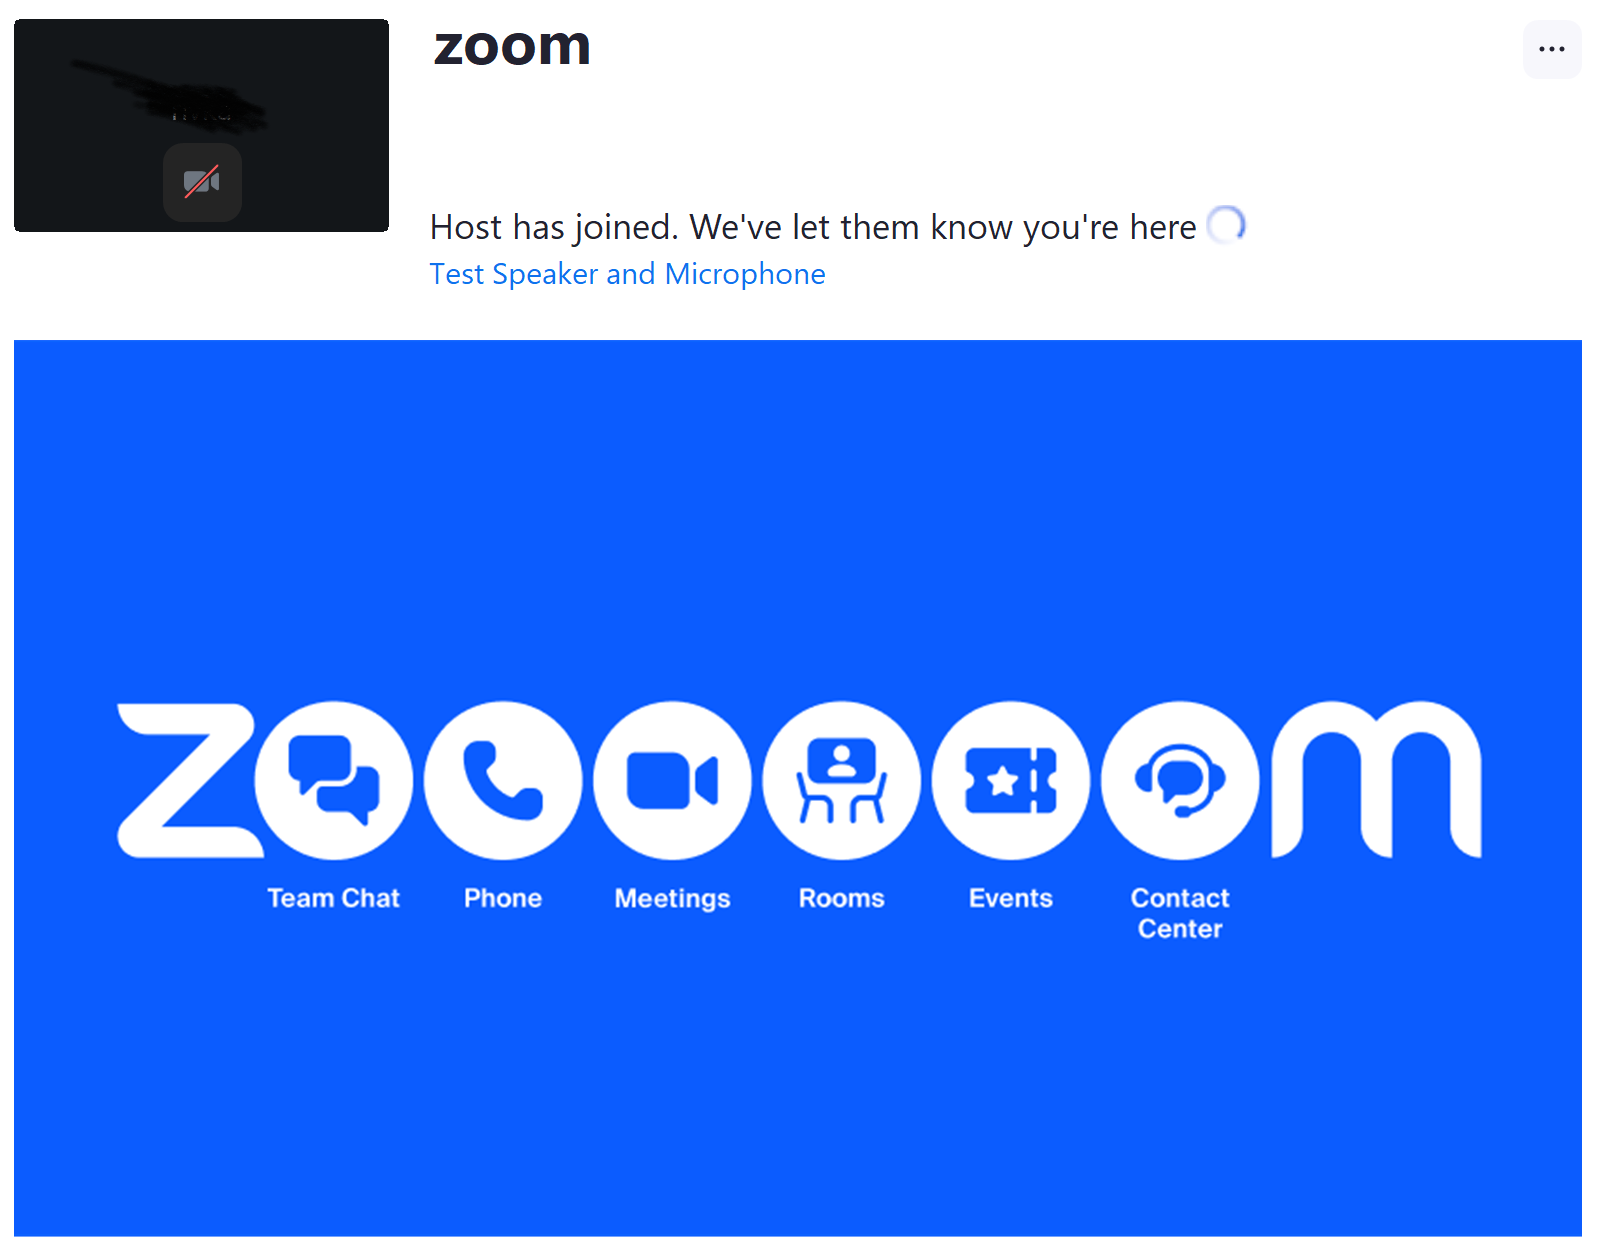Image resolution: width=1602 pixels, height=1245 pixels.
Task: Click the Events ticket icon
Action: click(1011, 780)
